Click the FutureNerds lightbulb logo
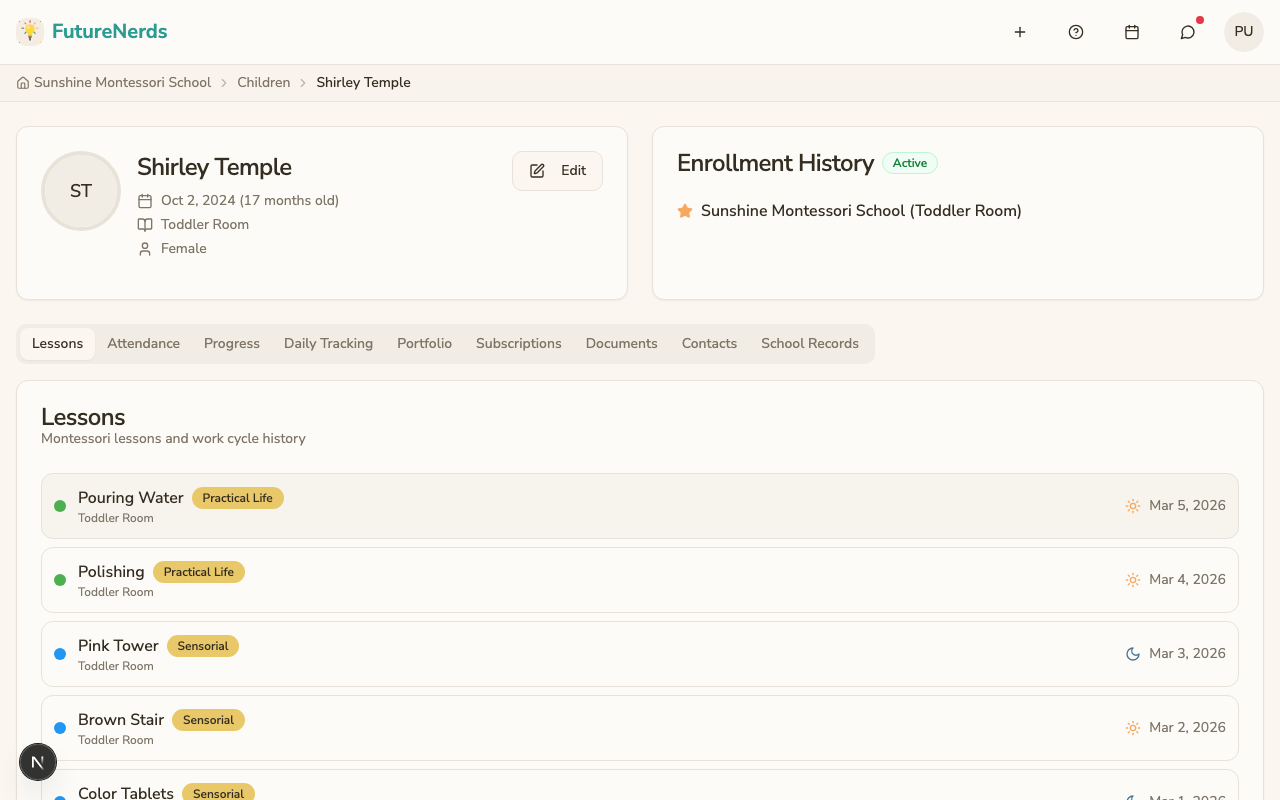 (x=30, y=32)
